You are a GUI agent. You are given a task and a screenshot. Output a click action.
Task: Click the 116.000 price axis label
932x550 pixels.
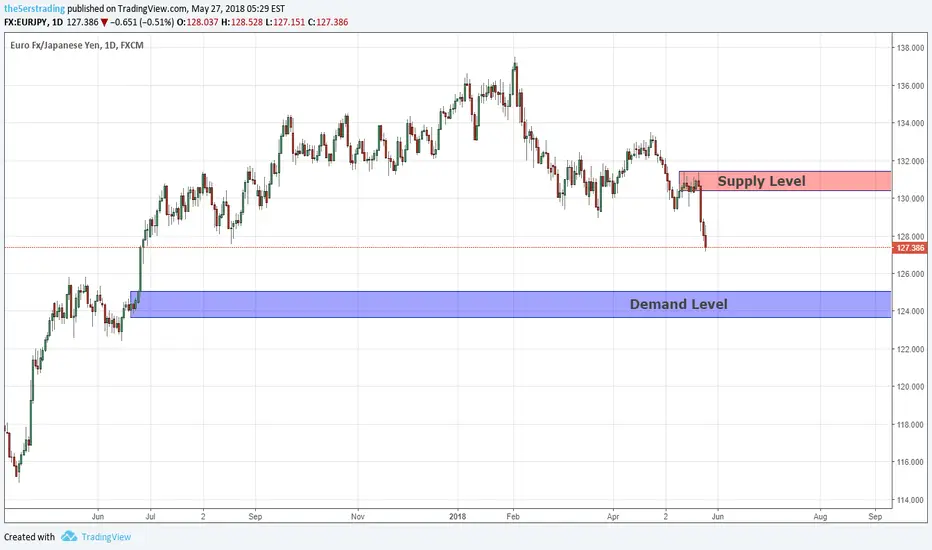[911, 462]
